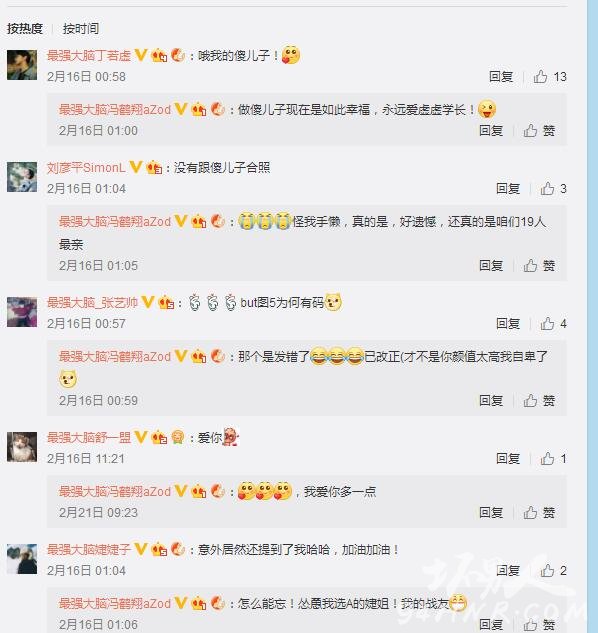The height and width of the screenshot is (633, 598).
Task: Switch to 按时间 sorting tab
Action: click(81, 29)
